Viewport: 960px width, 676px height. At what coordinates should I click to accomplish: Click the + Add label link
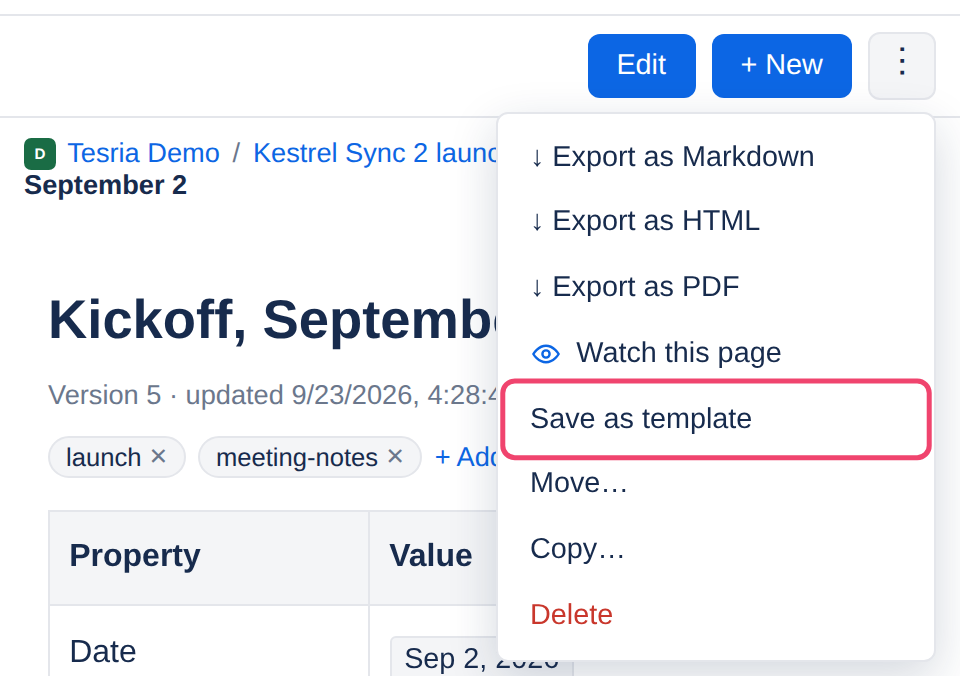point(466,457)
